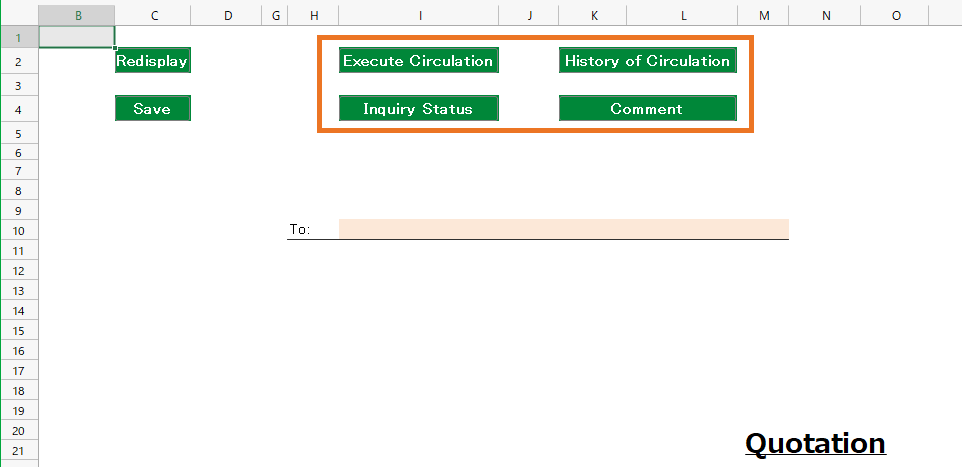Image resolution: width=962 pixels, height=467 pixels.
Task: Select the Quotation title cell
Action: pyautogui.click(x=815, y=443)
